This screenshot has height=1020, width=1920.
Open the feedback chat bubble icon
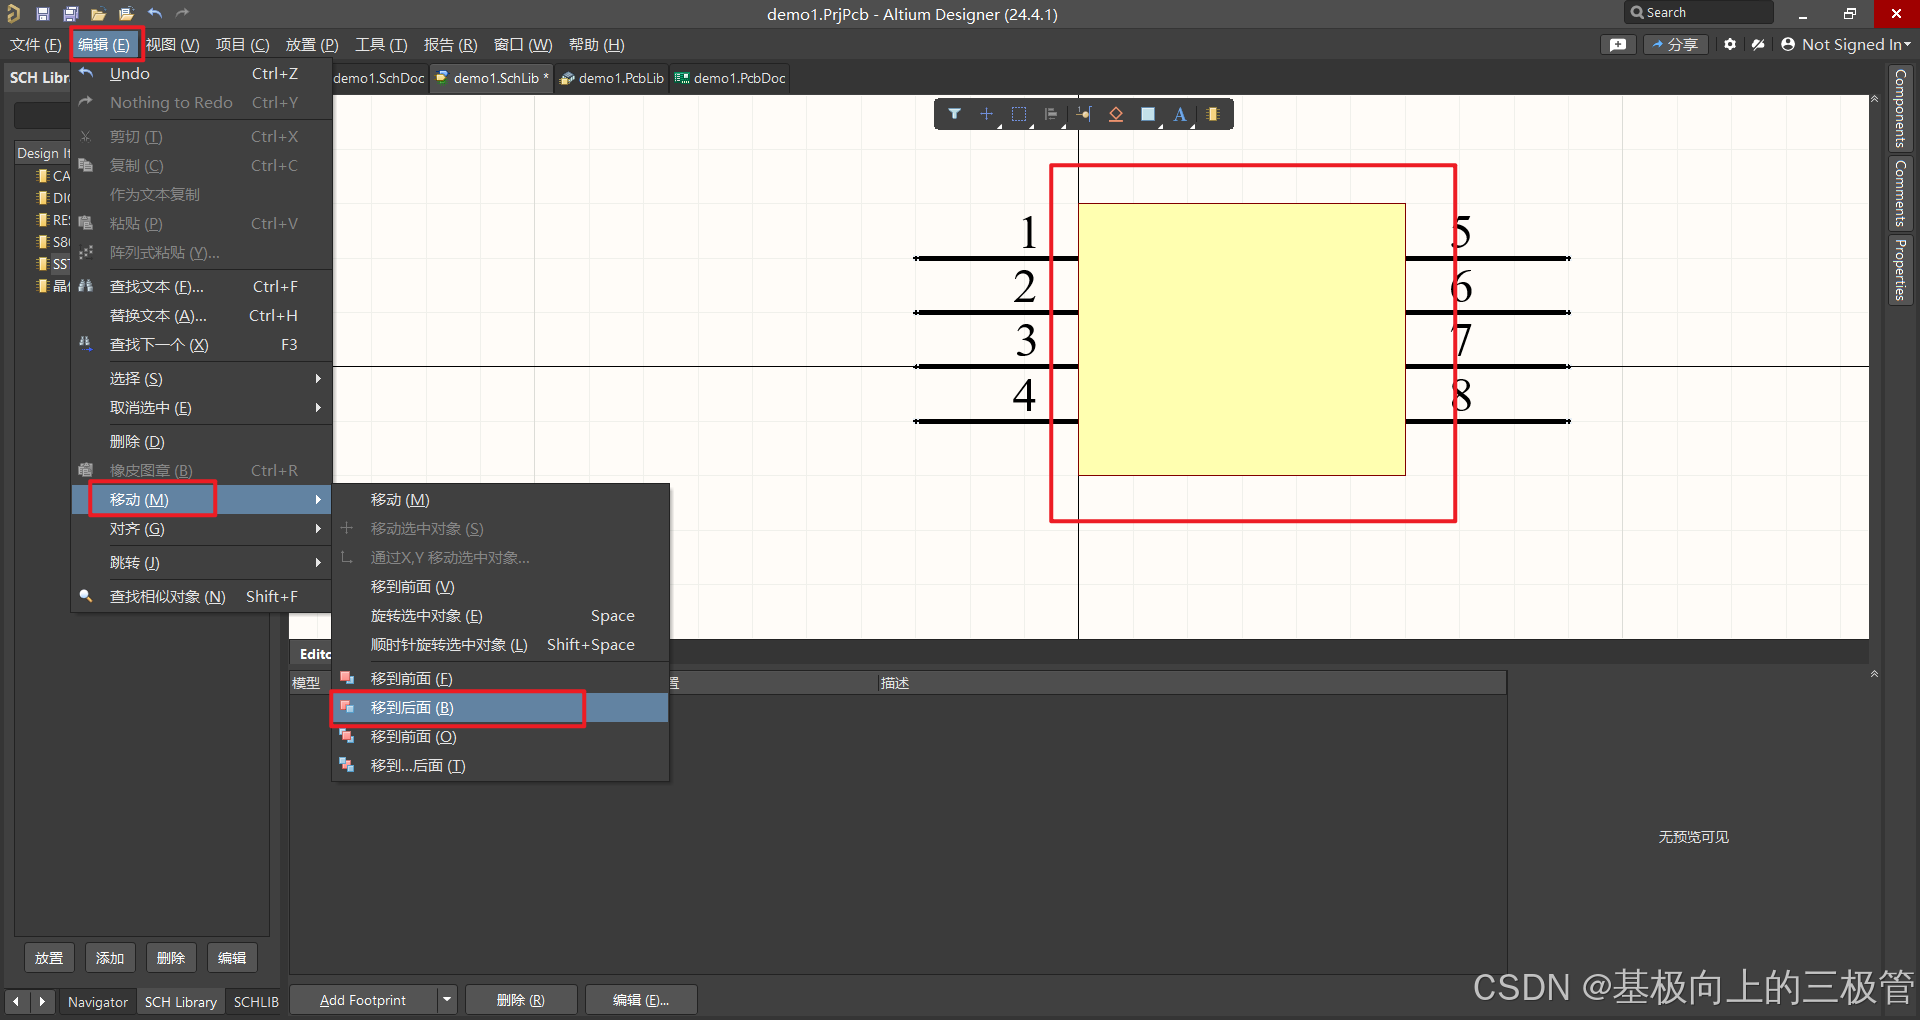pos(1618,44)
